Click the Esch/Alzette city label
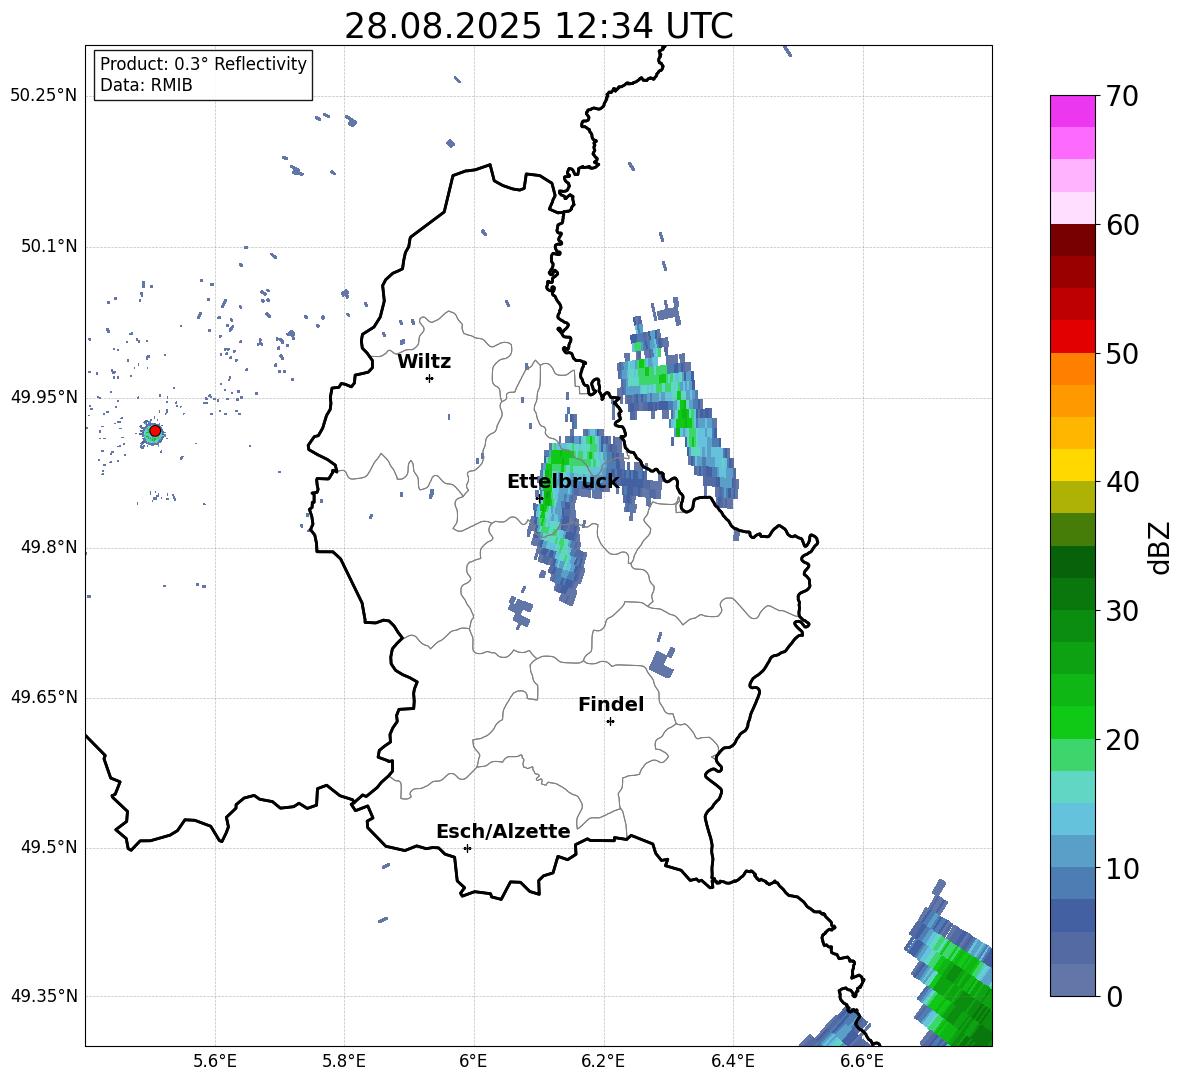Image resolution: width=1184 pixels, height=1081 pixels. tap(503, 831)
